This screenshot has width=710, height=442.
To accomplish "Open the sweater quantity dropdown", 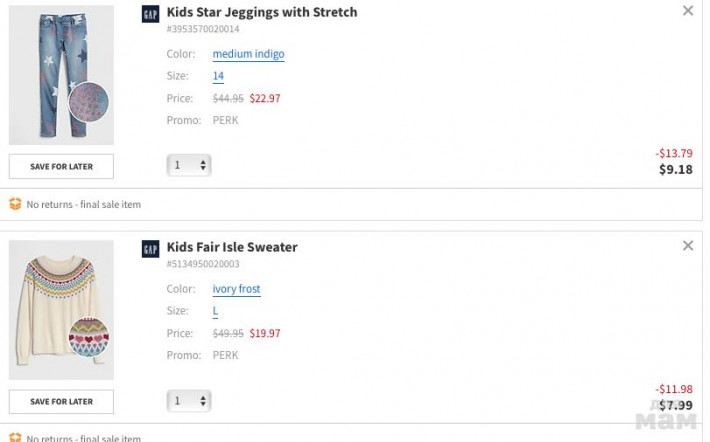I will 189,400.
